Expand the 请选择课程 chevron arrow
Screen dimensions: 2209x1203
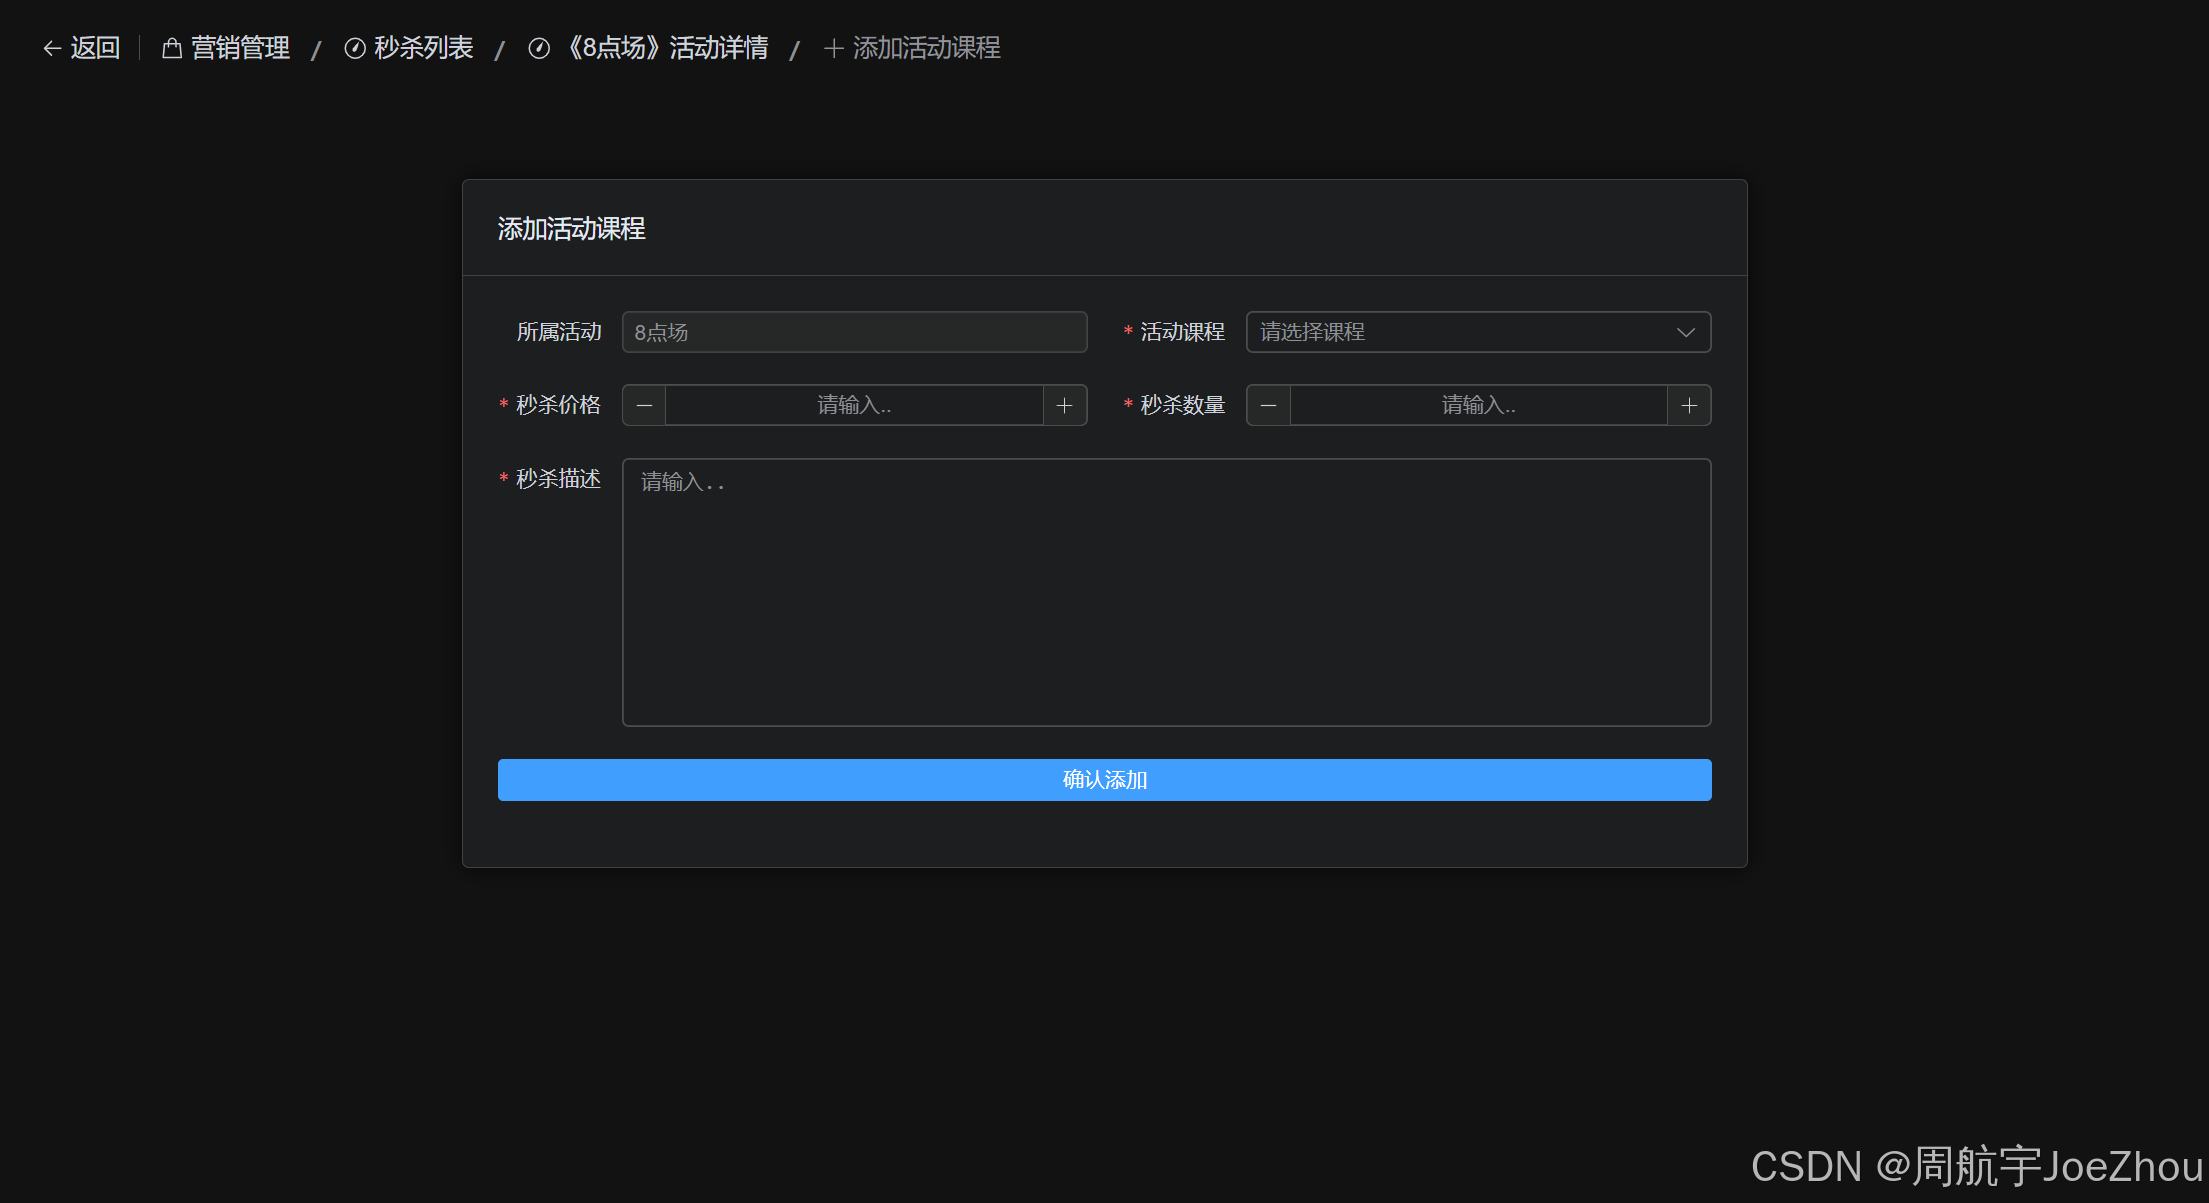point(1686,332)
